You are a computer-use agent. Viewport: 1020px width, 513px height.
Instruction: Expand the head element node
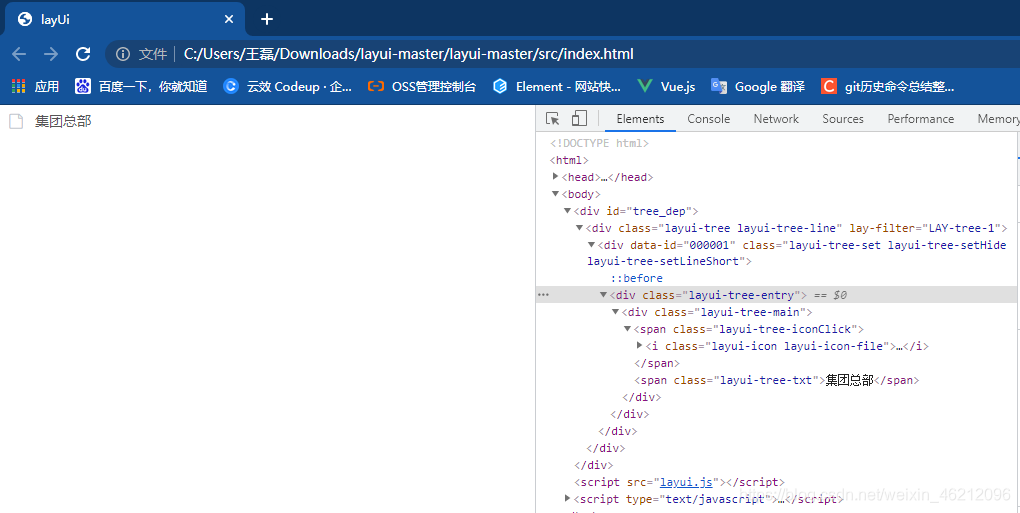click(556, 176)
